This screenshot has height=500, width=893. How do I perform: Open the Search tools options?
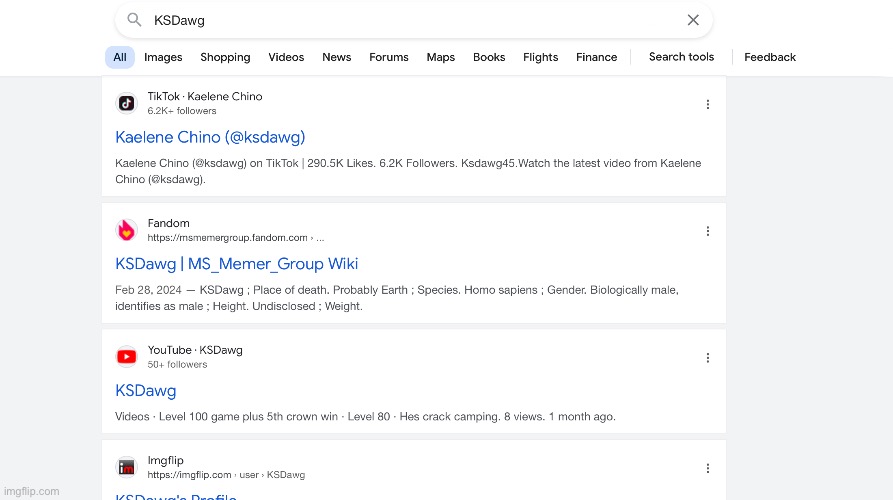(681, 57)
